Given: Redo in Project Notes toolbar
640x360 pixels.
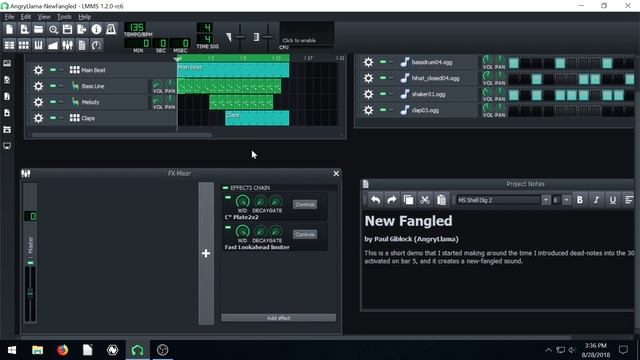Looking at the screenshot, I should pyautogui.click(x=391, y=200).
